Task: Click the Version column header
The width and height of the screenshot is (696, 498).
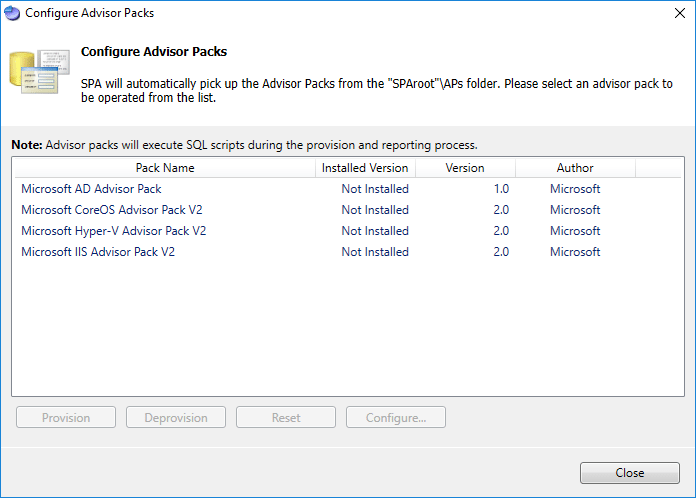Action: [465, 168]
